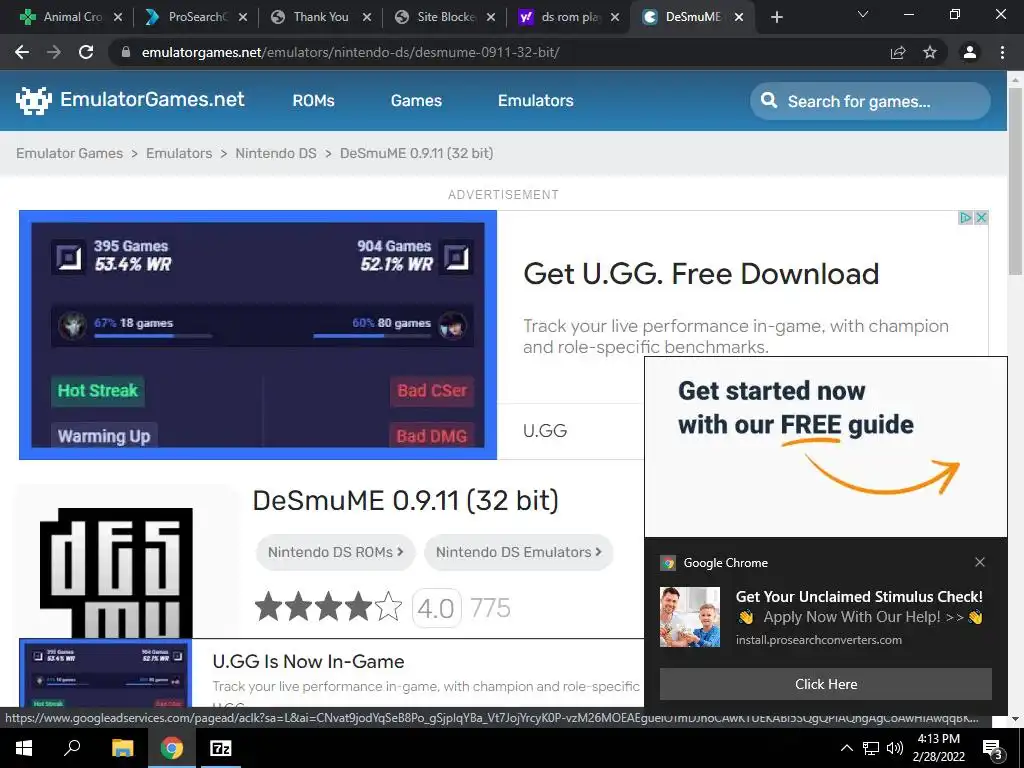Click the share page icon

tap(898, 52)
